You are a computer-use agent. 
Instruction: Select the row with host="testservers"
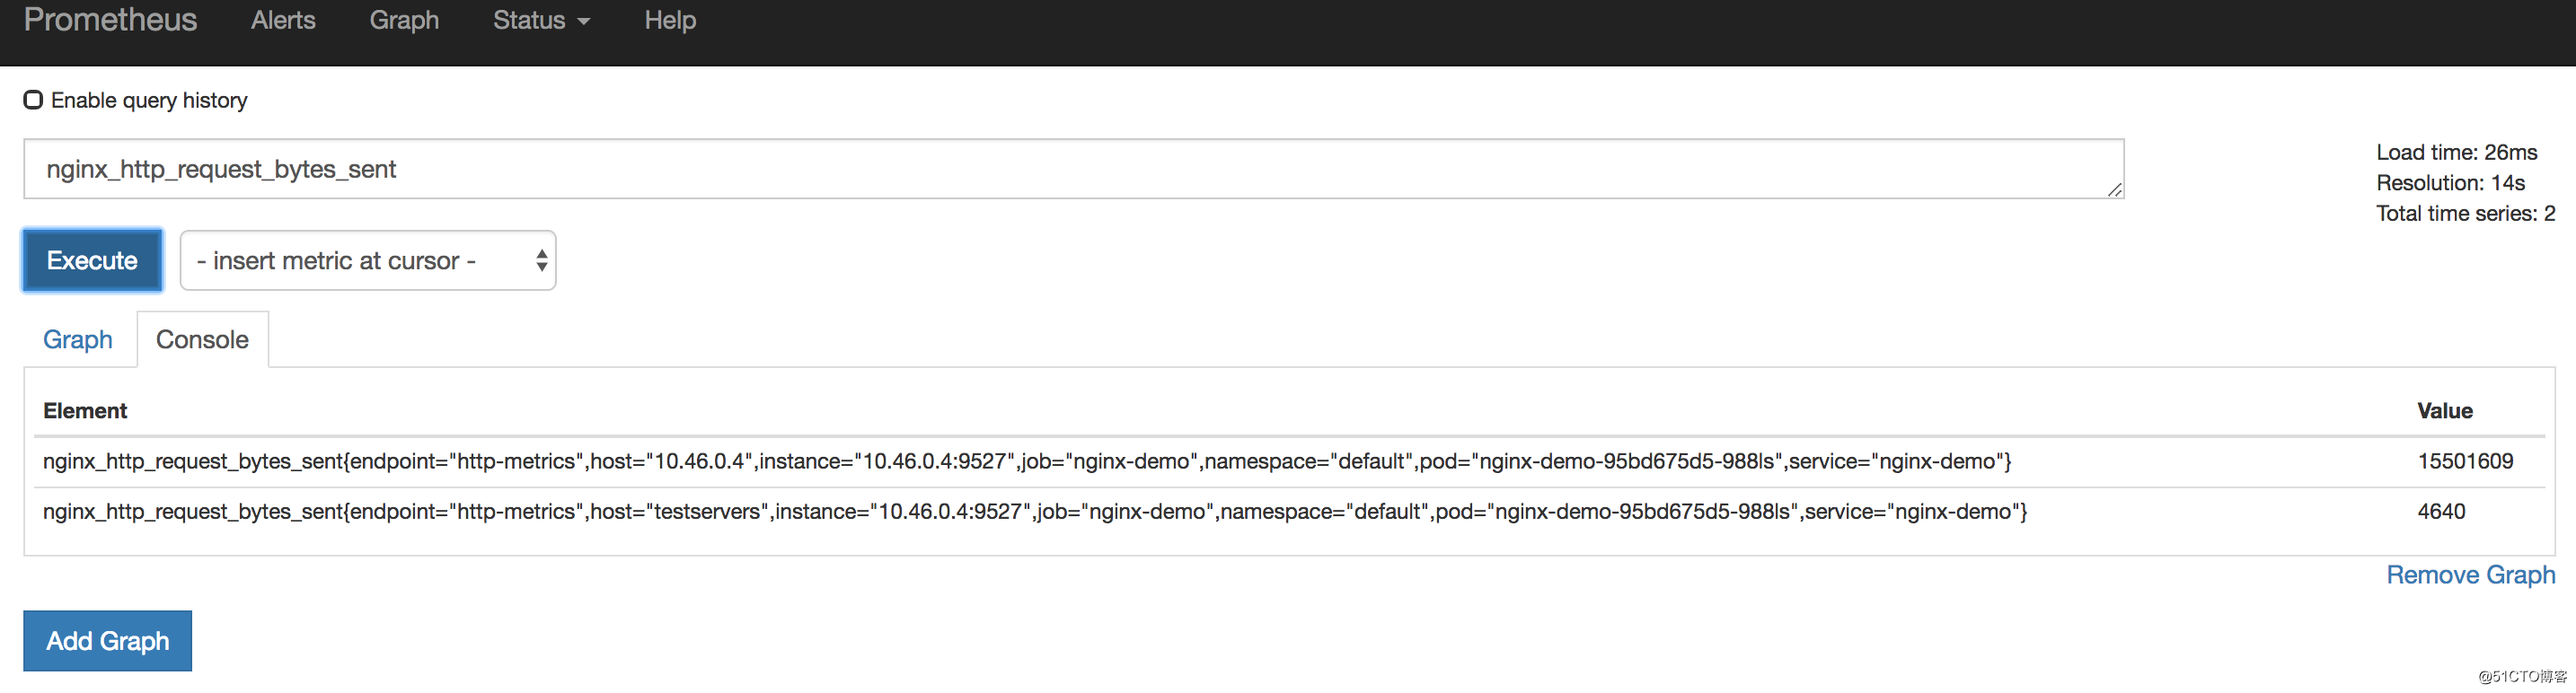point(1288,512)
